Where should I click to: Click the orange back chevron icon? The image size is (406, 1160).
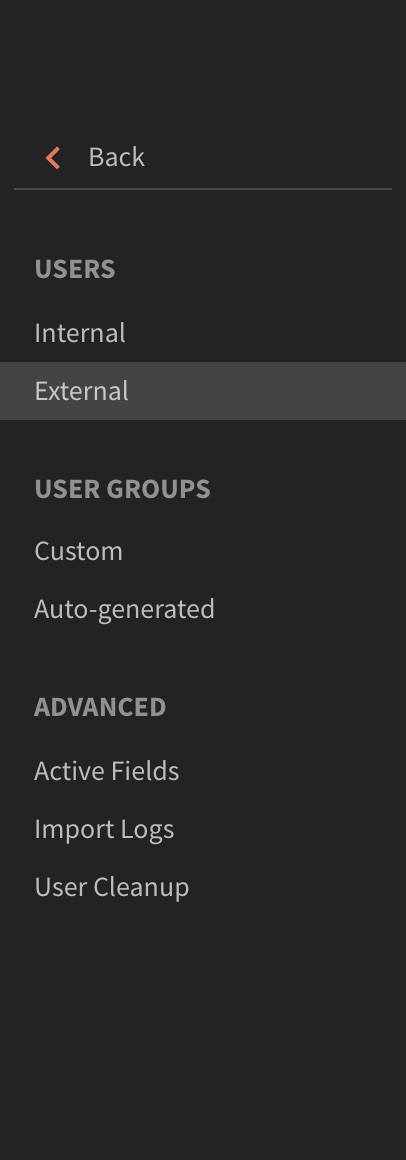[53, 158]
